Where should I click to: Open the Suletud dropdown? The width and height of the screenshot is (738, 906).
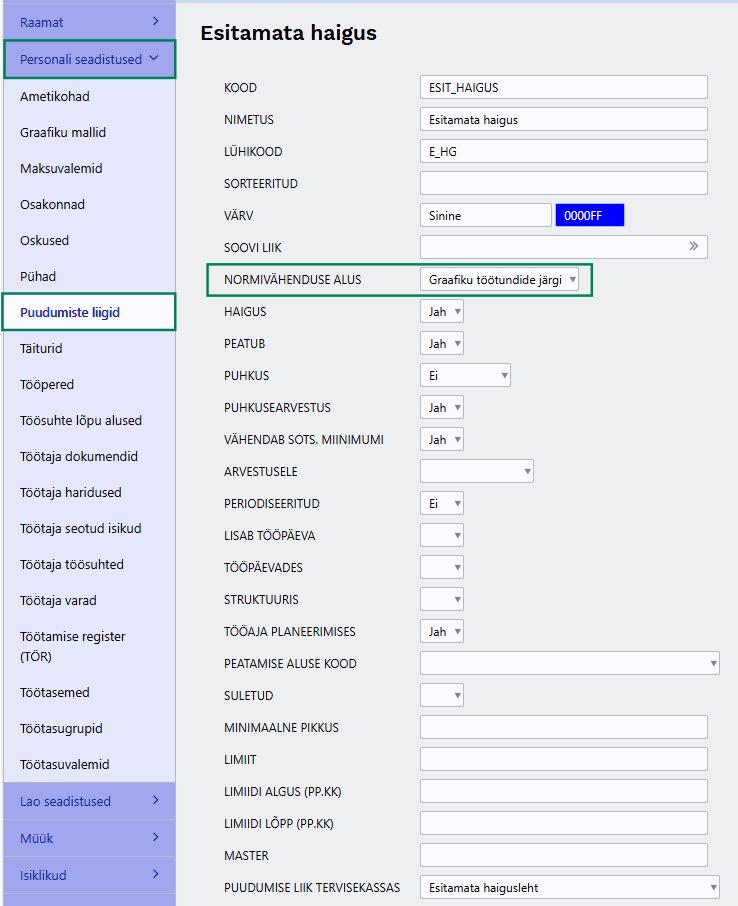coord(441,695)
